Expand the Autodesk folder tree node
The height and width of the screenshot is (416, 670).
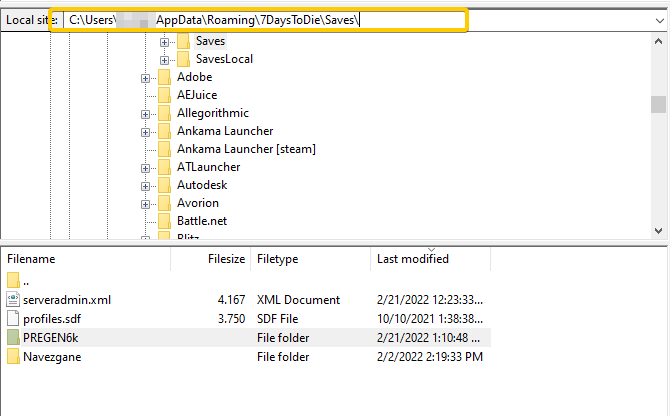tap(145, 186)
